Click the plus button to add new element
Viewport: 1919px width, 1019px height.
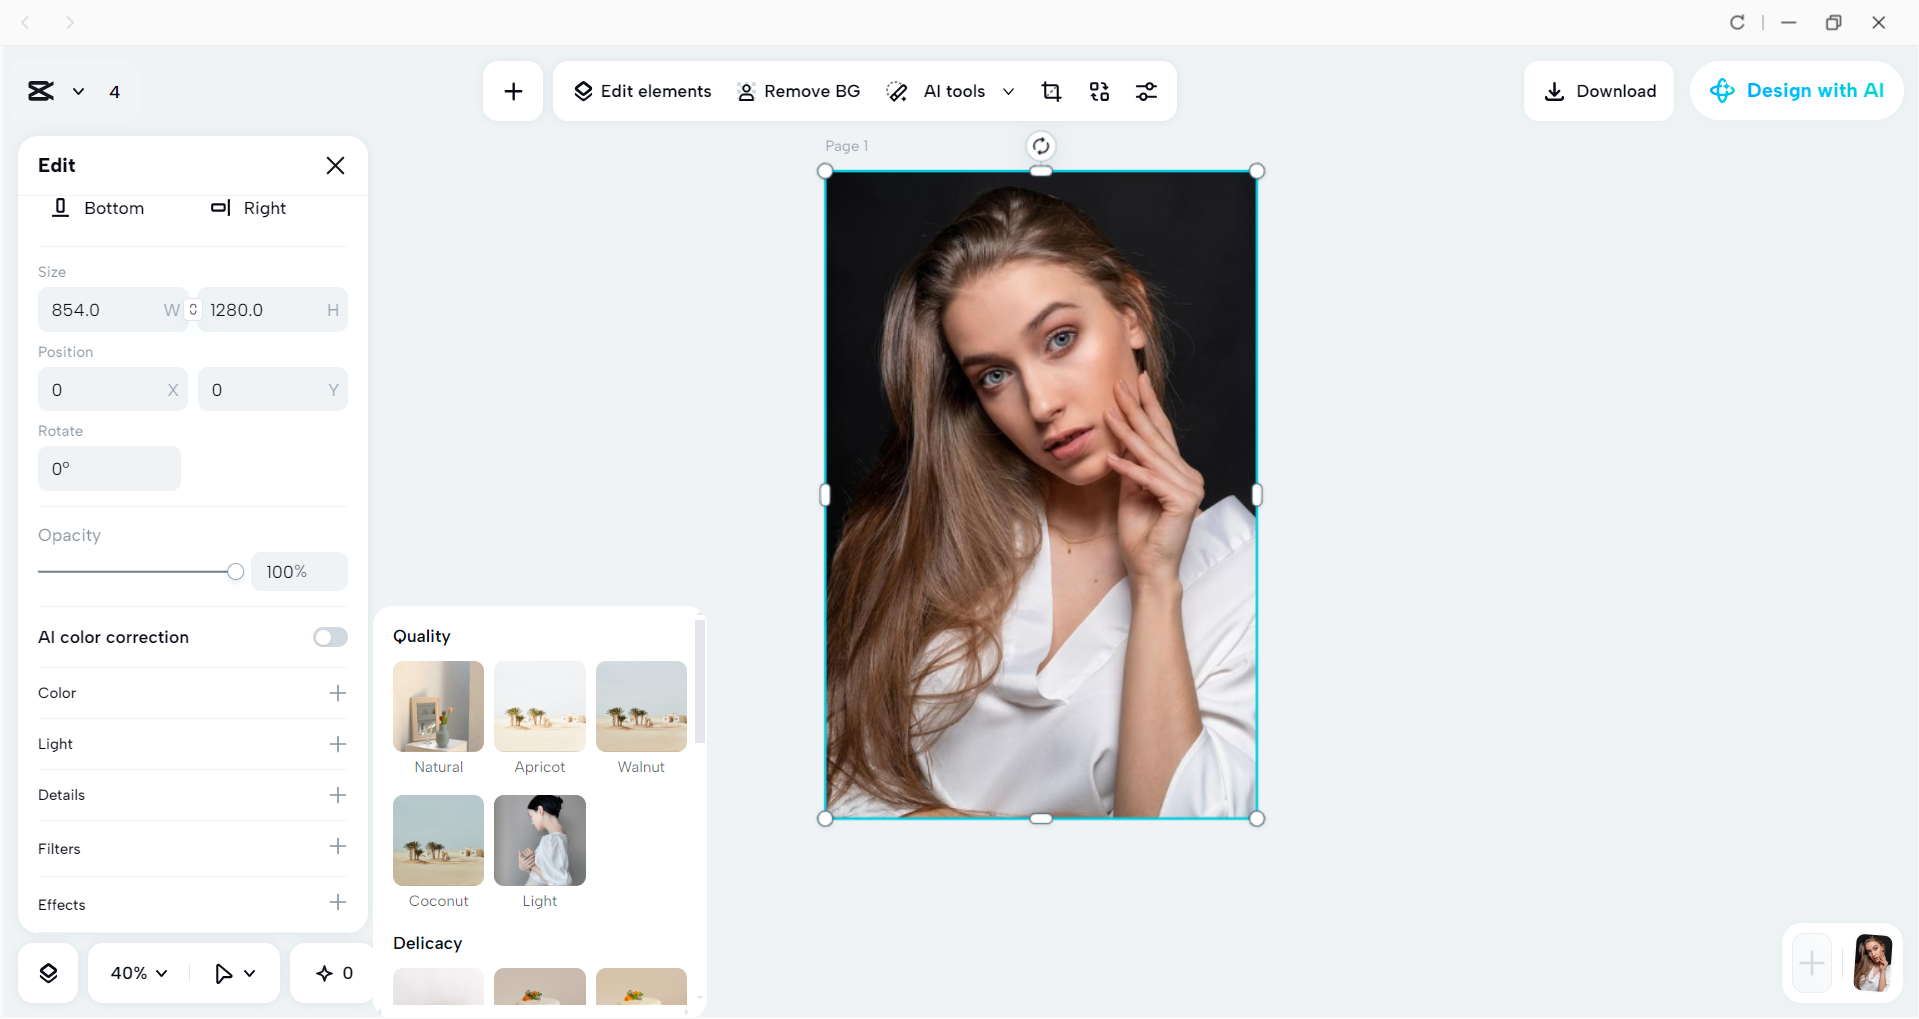pos(512,91)
